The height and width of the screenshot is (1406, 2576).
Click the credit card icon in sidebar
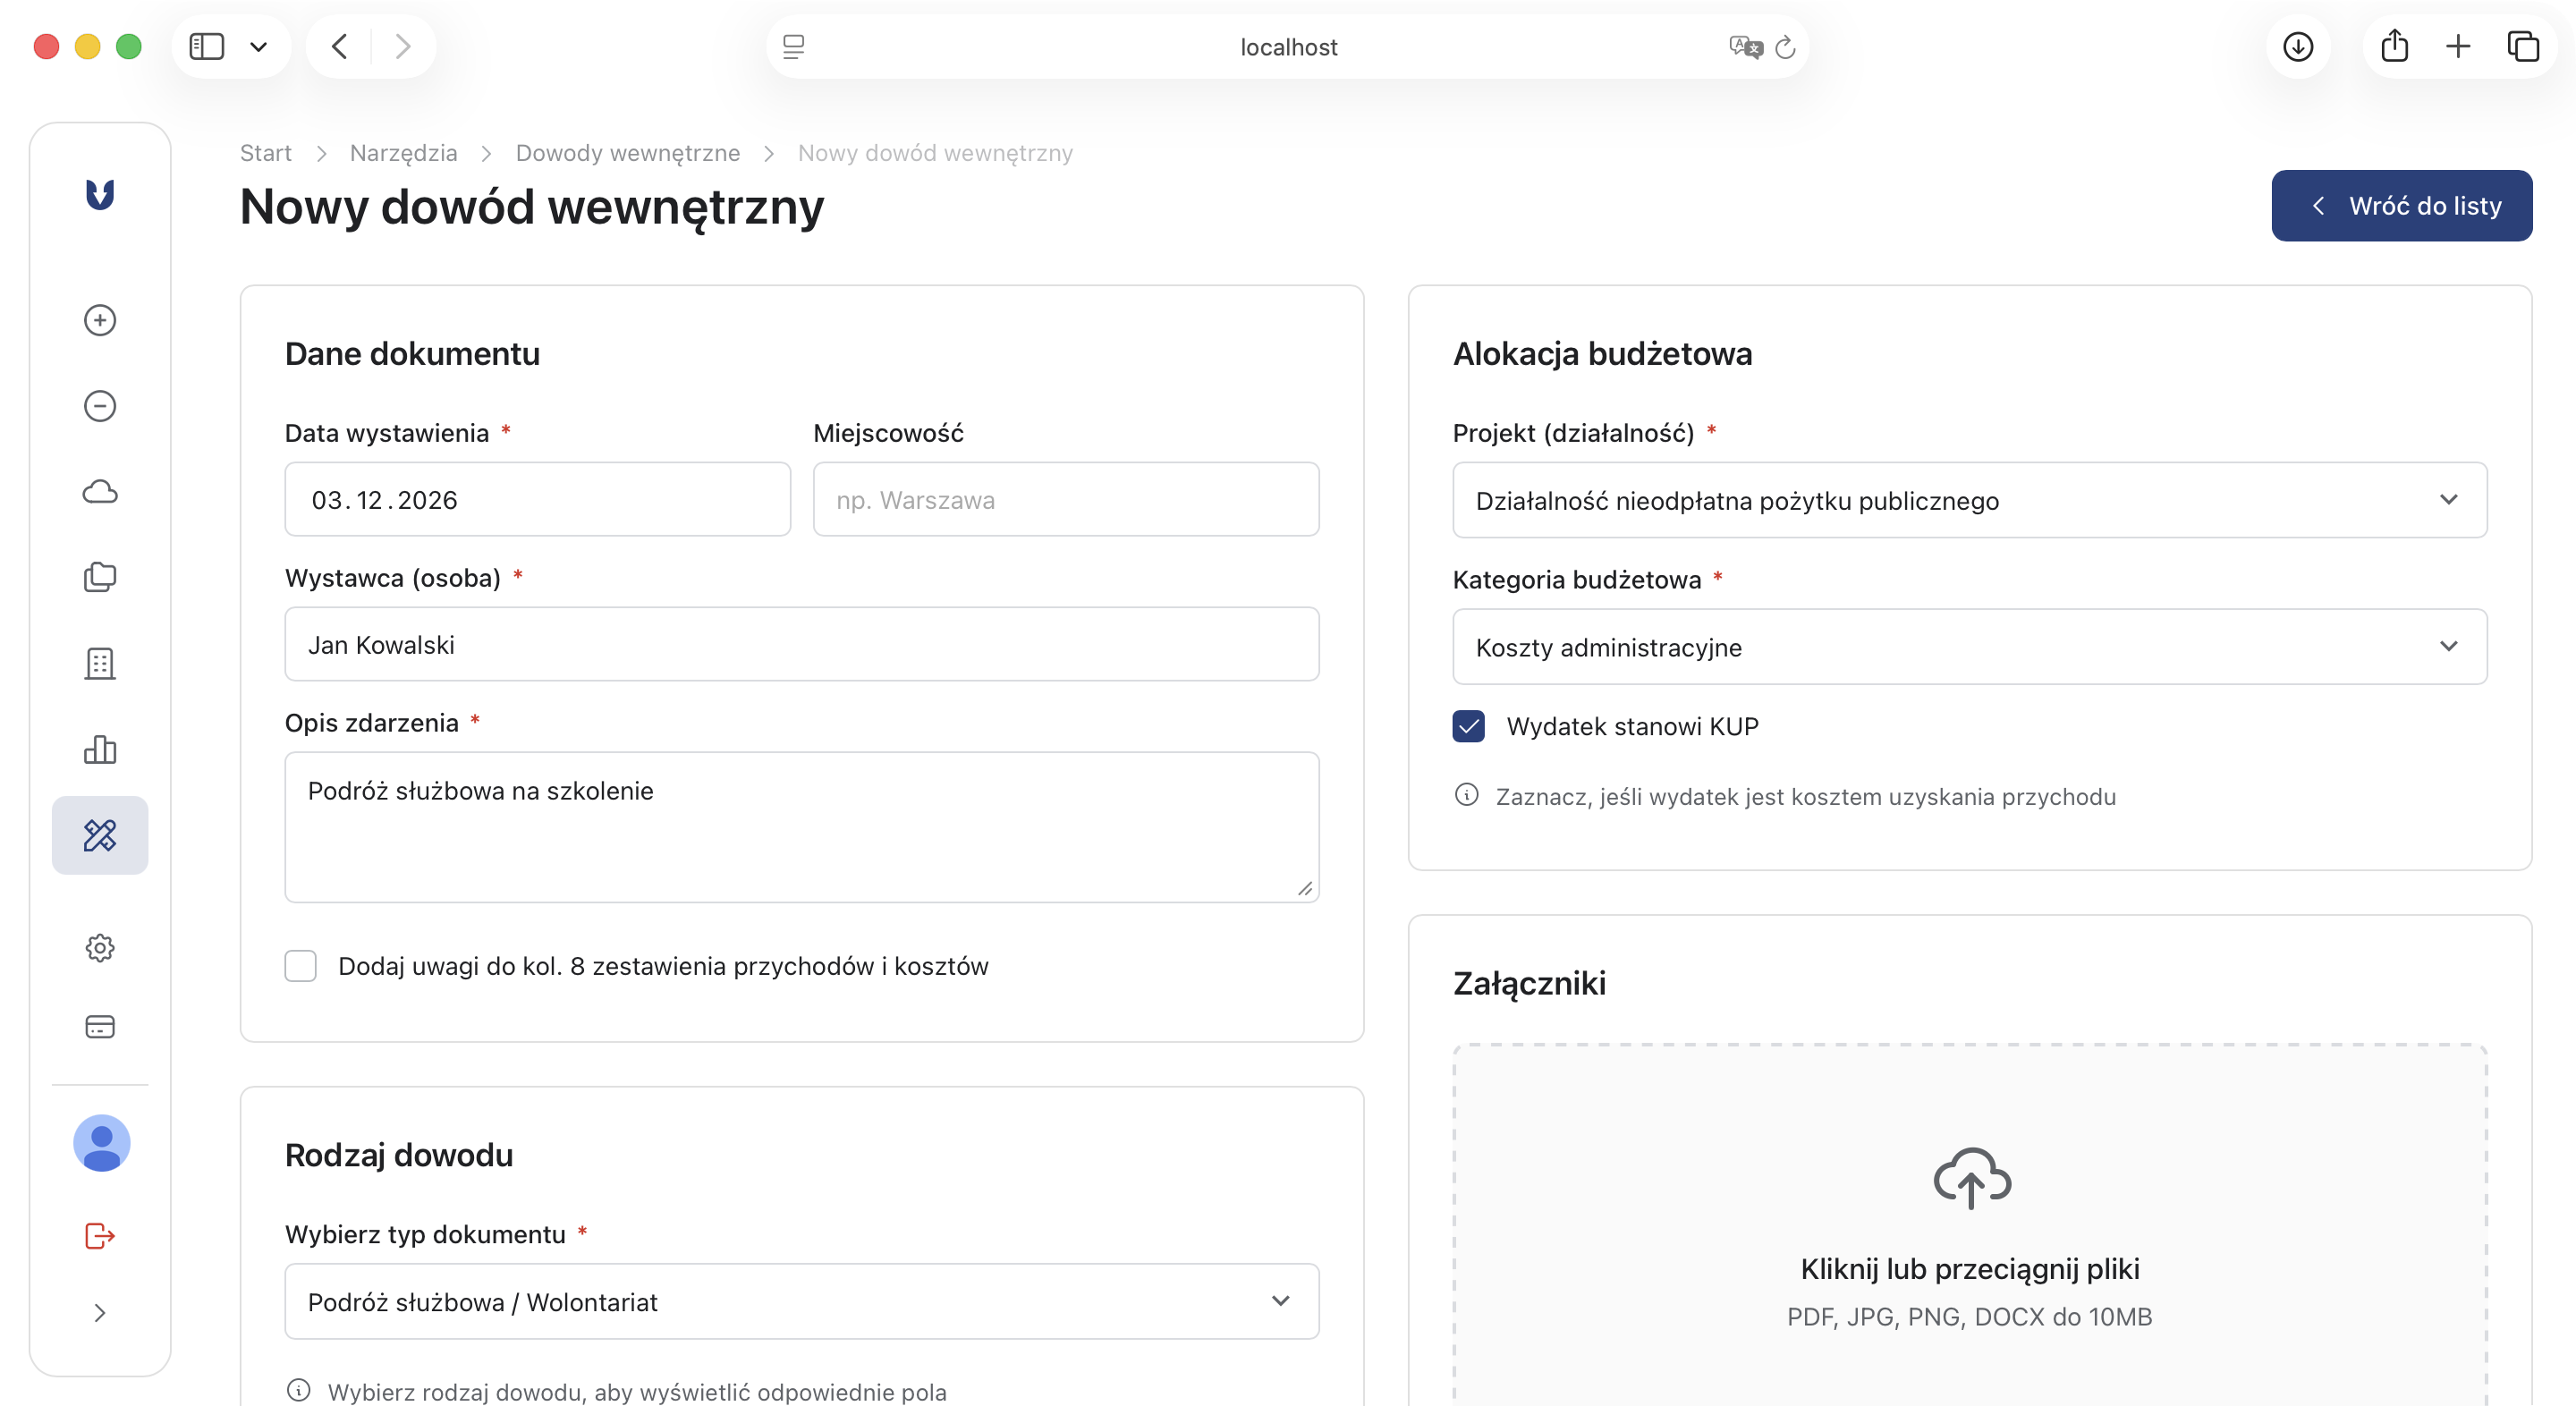click(x=100, y=1027)
